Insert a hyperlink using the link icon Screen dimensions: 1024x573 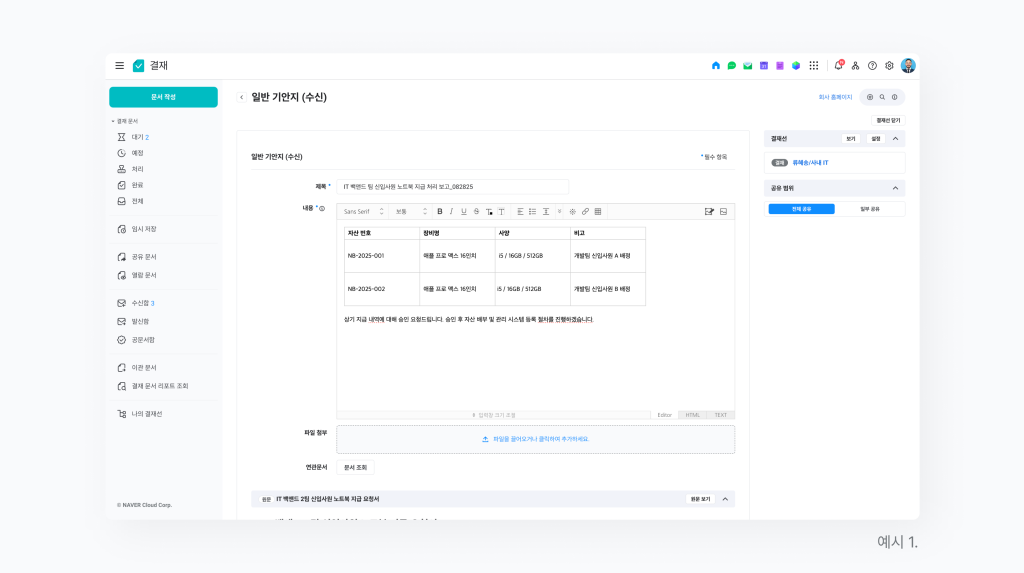[585, 211]
